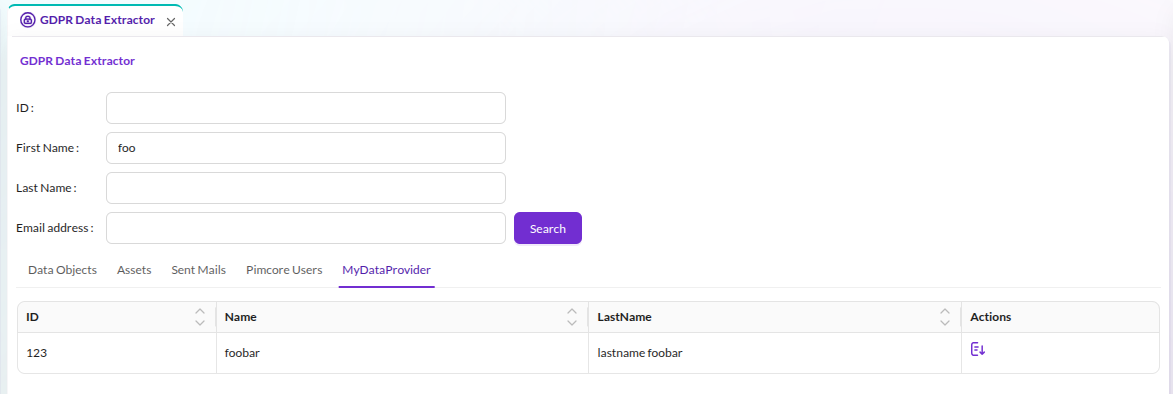
Task: Select the GDPR Data Extractor tab
Action: [x=96, y=20]
